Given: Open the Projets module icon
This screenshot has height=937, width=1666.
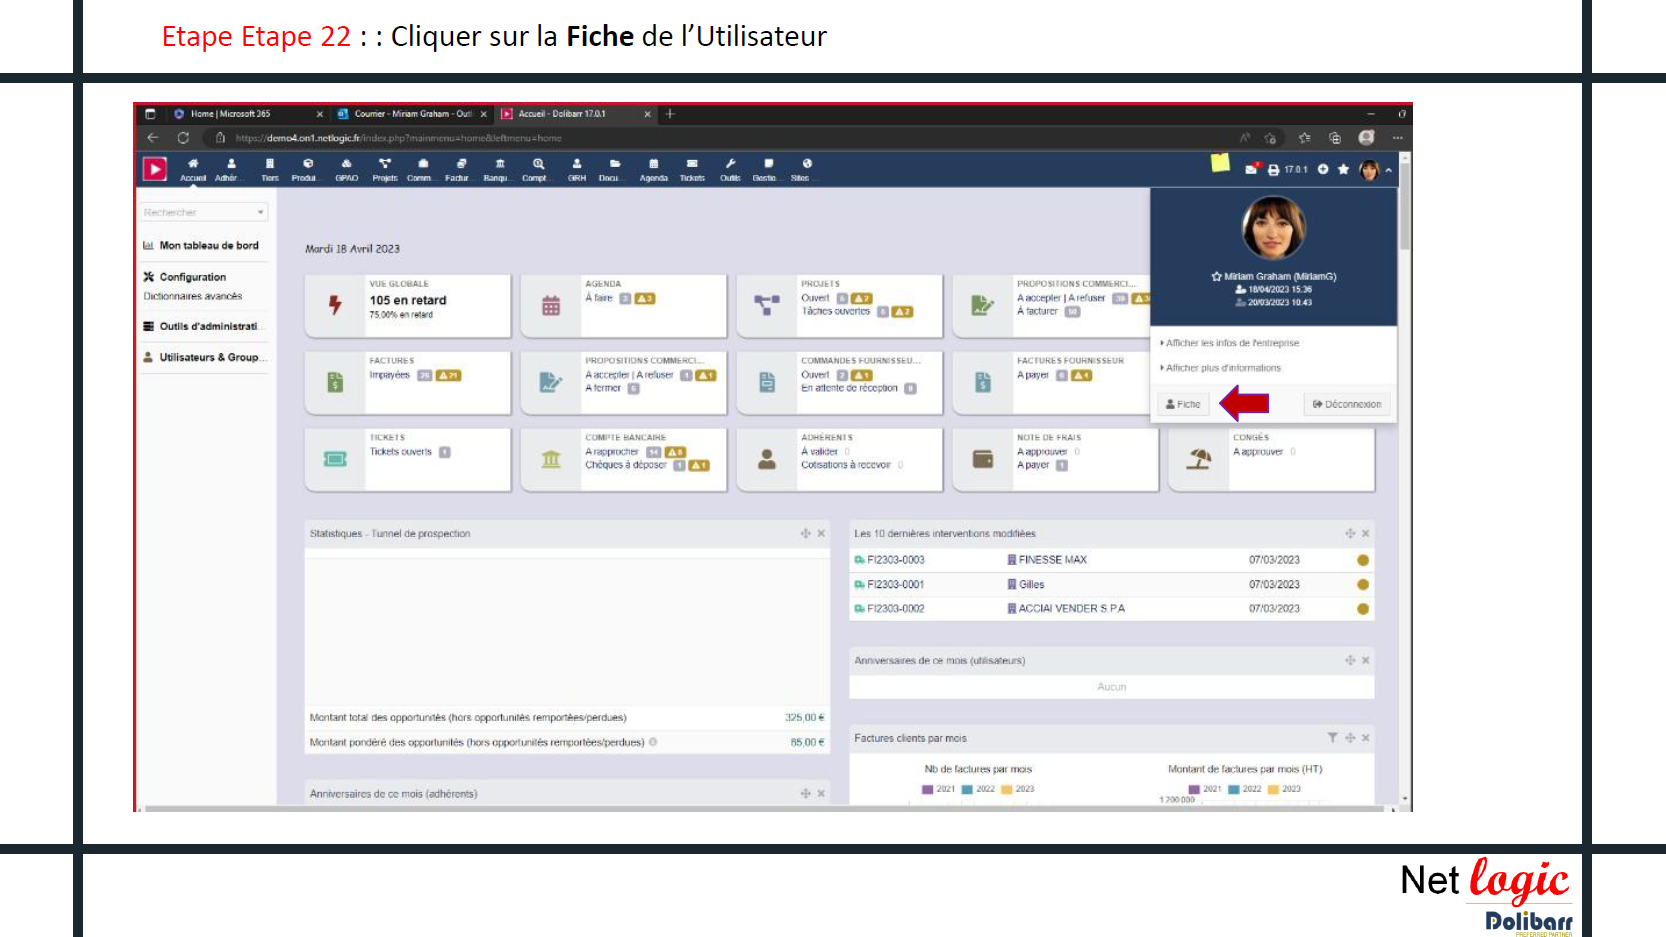Looking at the screenshot, I should pos(385,169).
